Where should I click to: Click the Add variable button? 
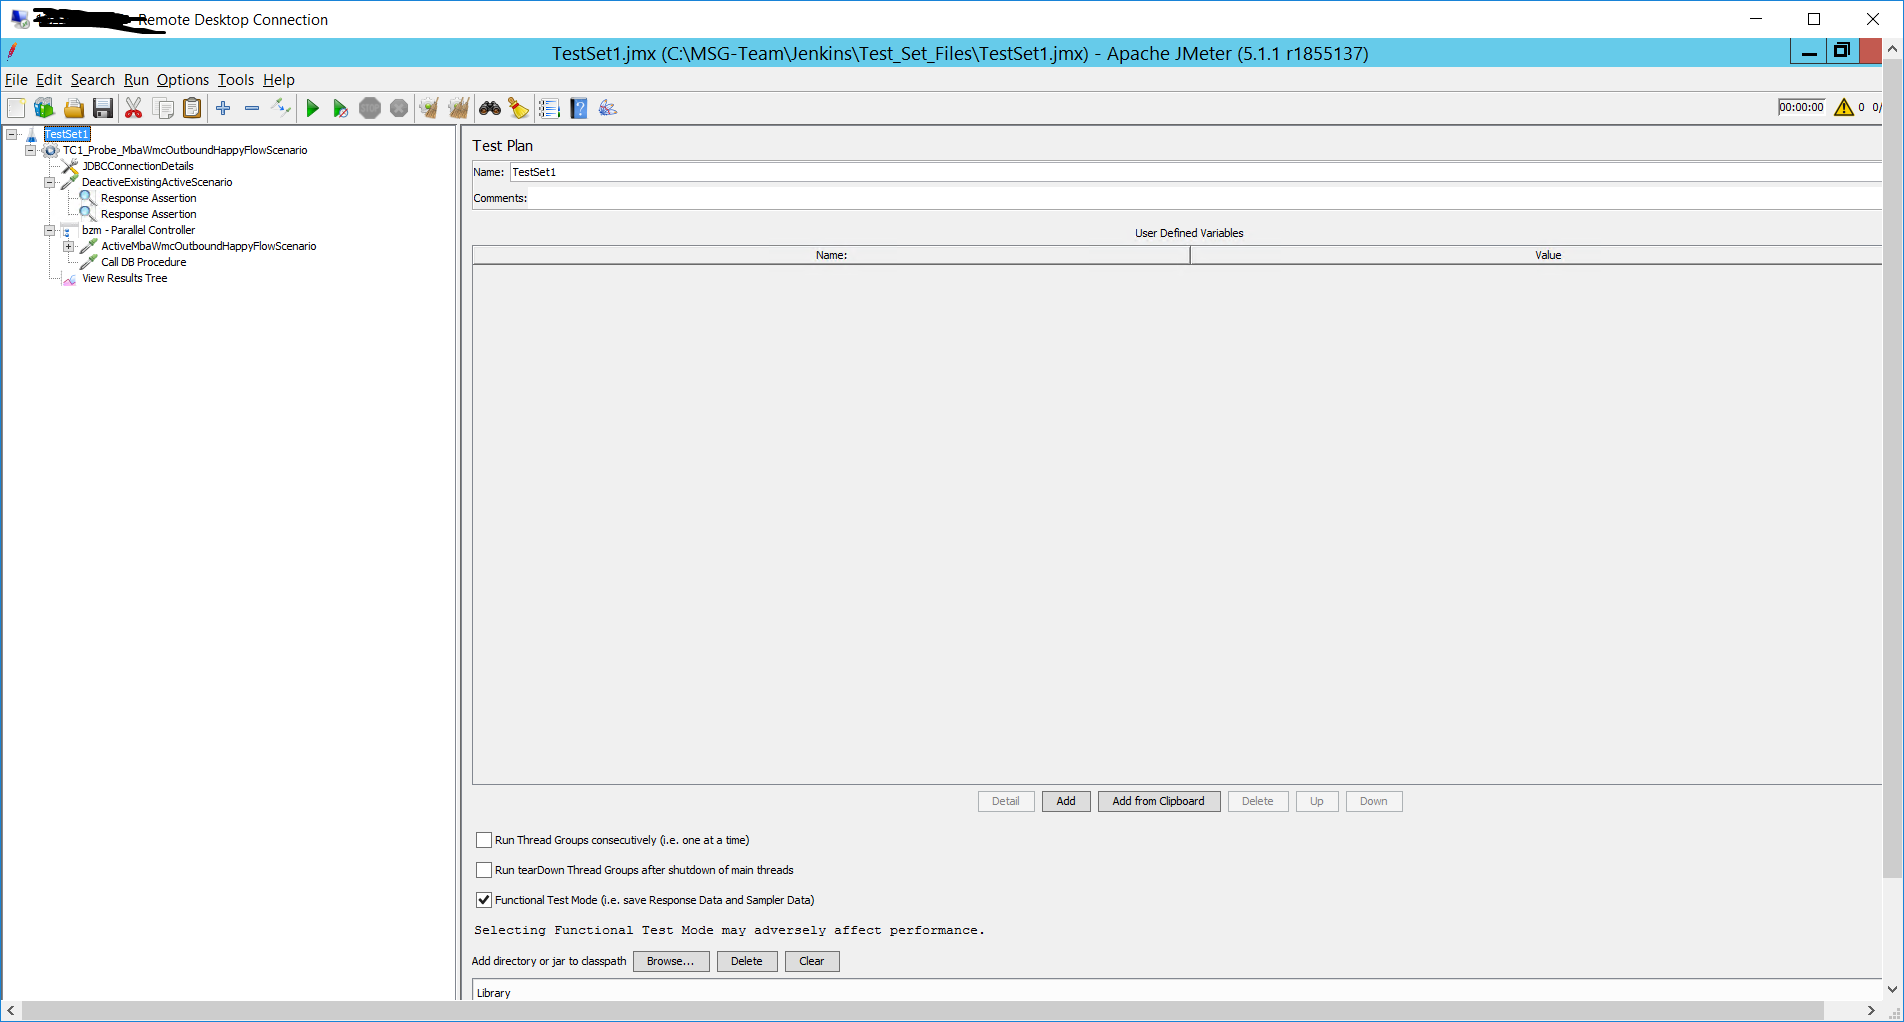click(1066, 801)
